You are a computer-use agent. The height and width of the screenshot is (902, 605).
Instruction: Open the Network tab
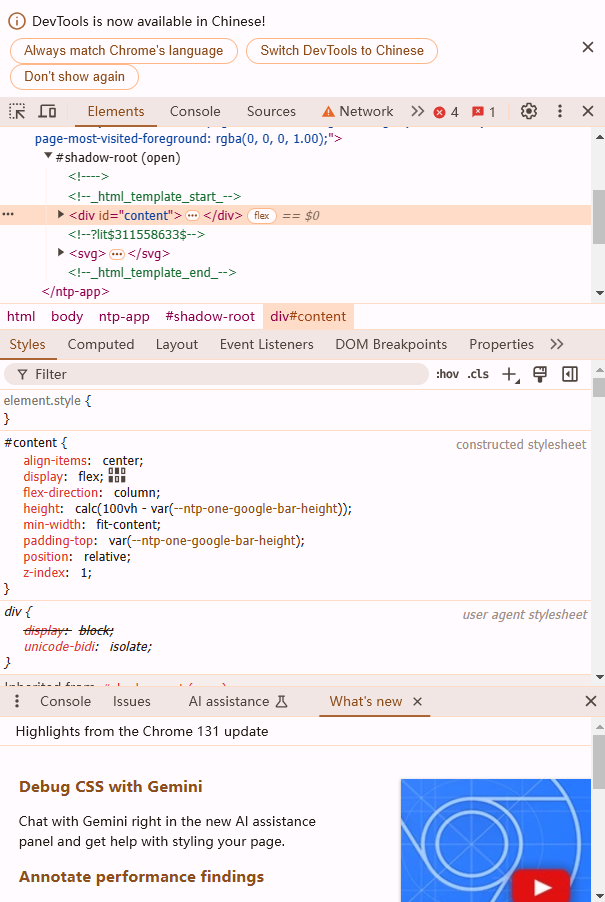coord(358,111)
